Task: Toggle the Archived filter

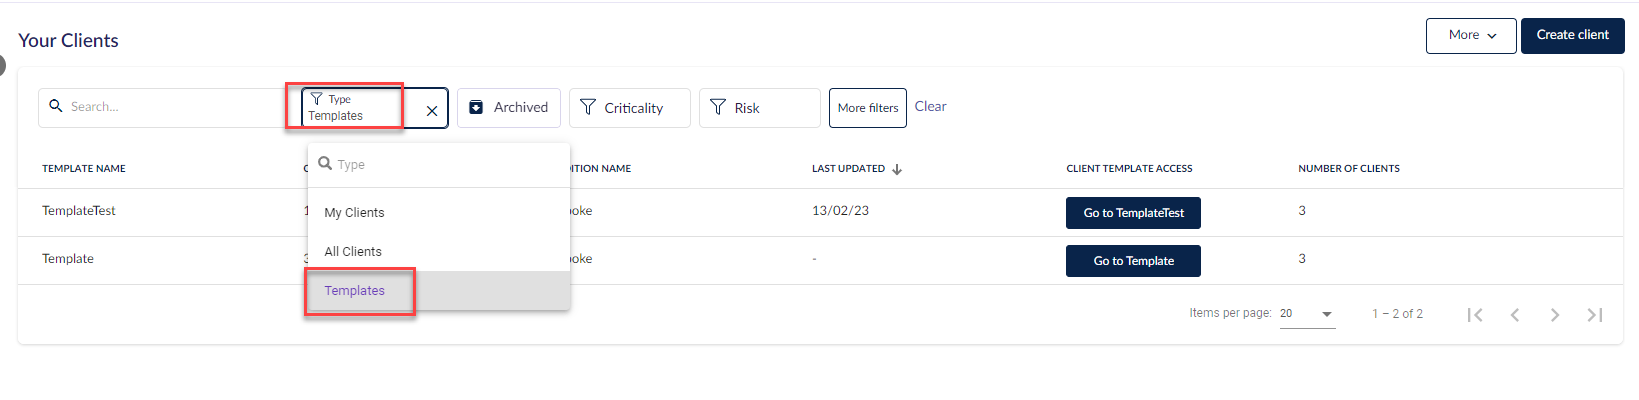Action: (509, 107)
